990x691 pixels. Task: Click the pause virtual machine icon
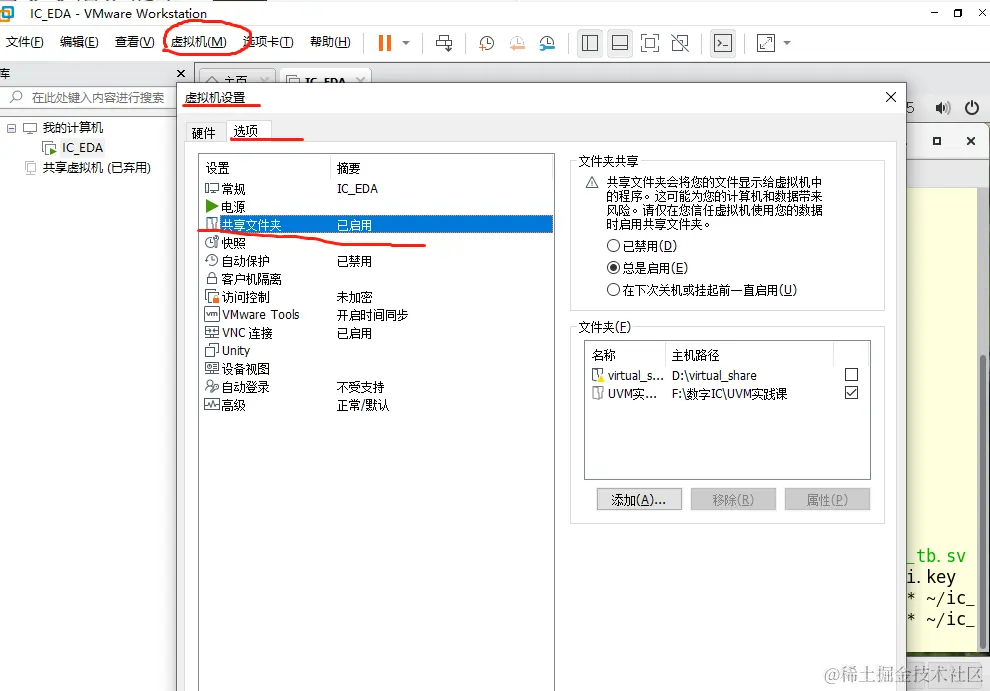pos(385,43)
